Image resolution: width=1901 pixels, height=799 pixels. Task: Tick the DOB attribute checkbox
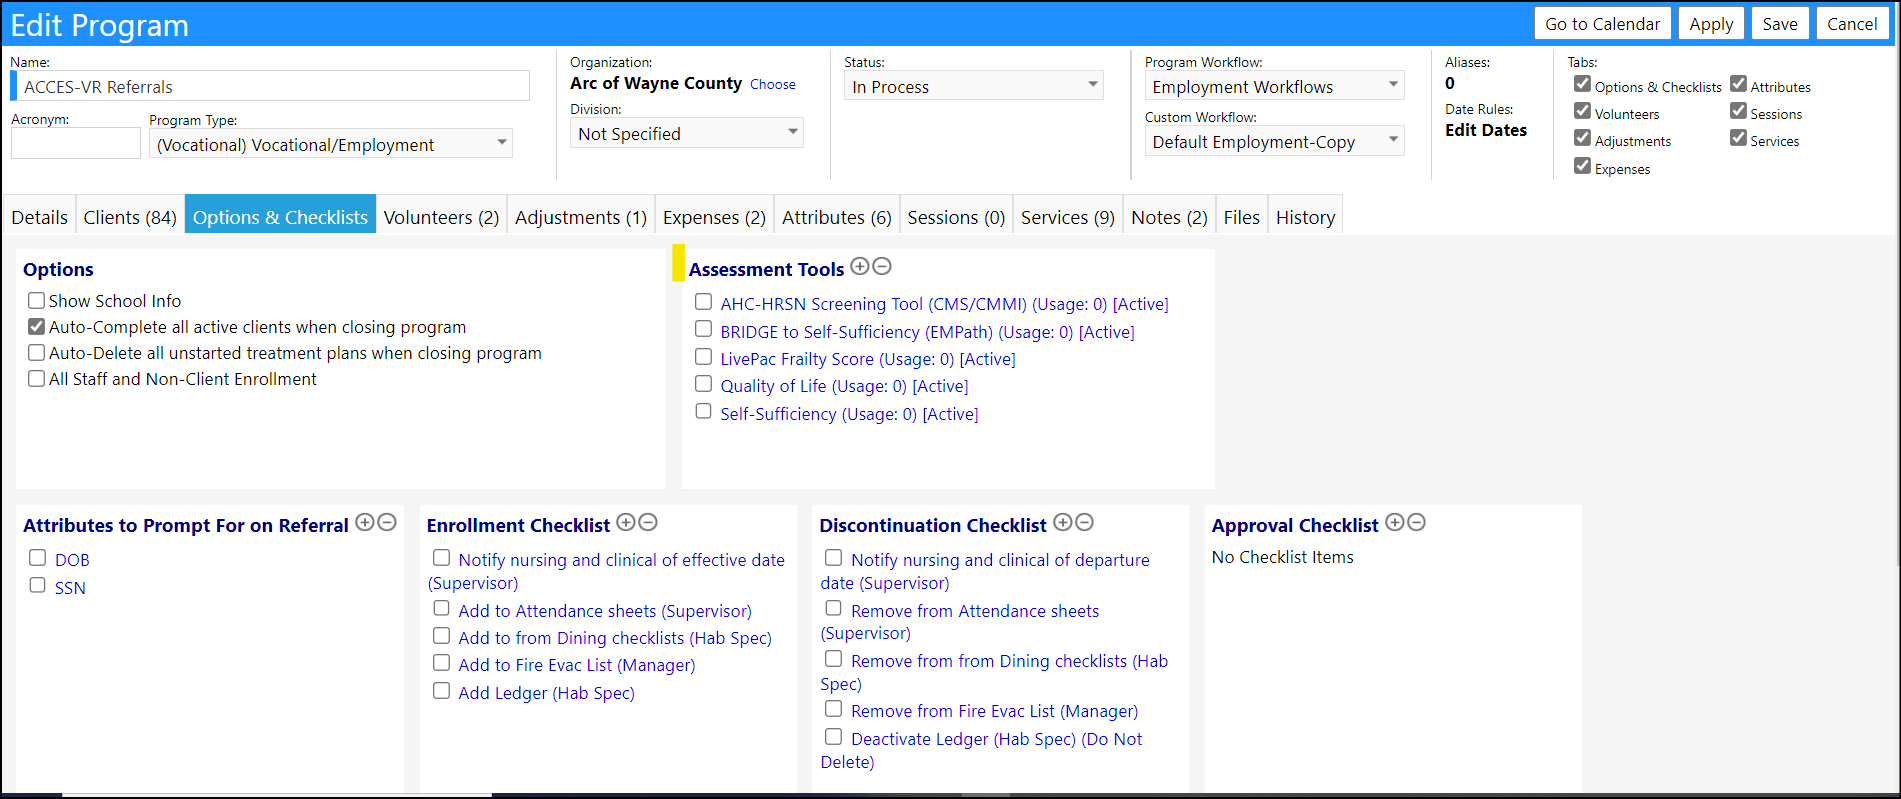(x=38, y=557)
